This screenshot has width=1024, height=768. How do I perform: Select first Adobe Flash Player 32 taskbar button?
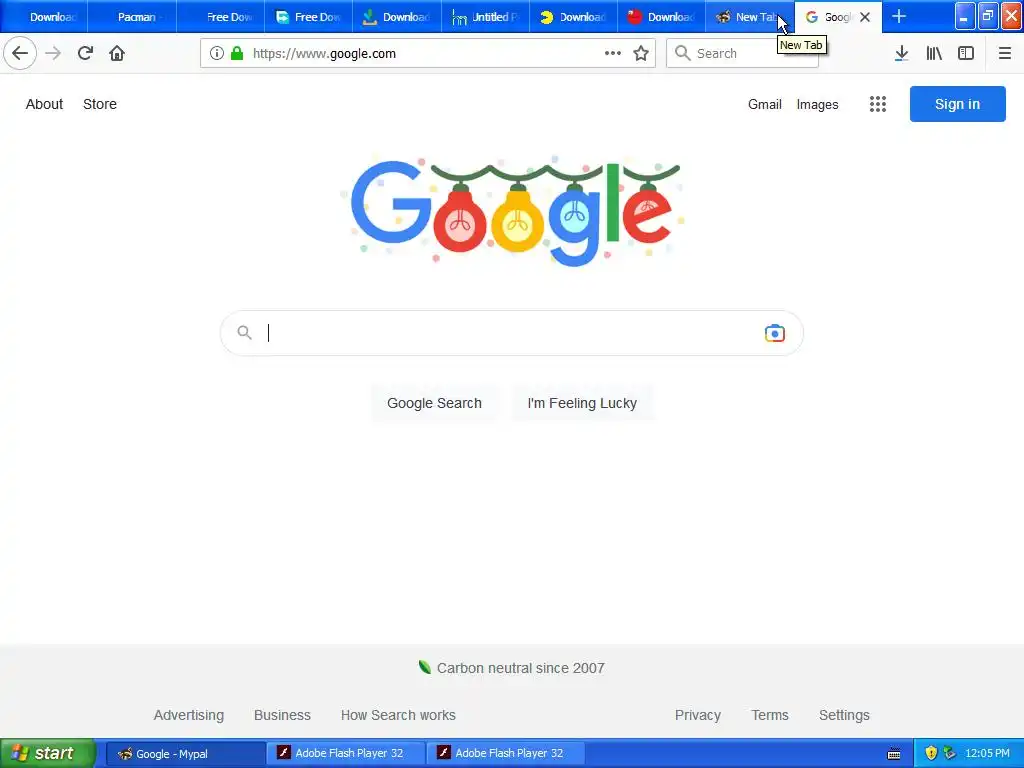click(x=346, y=754)
